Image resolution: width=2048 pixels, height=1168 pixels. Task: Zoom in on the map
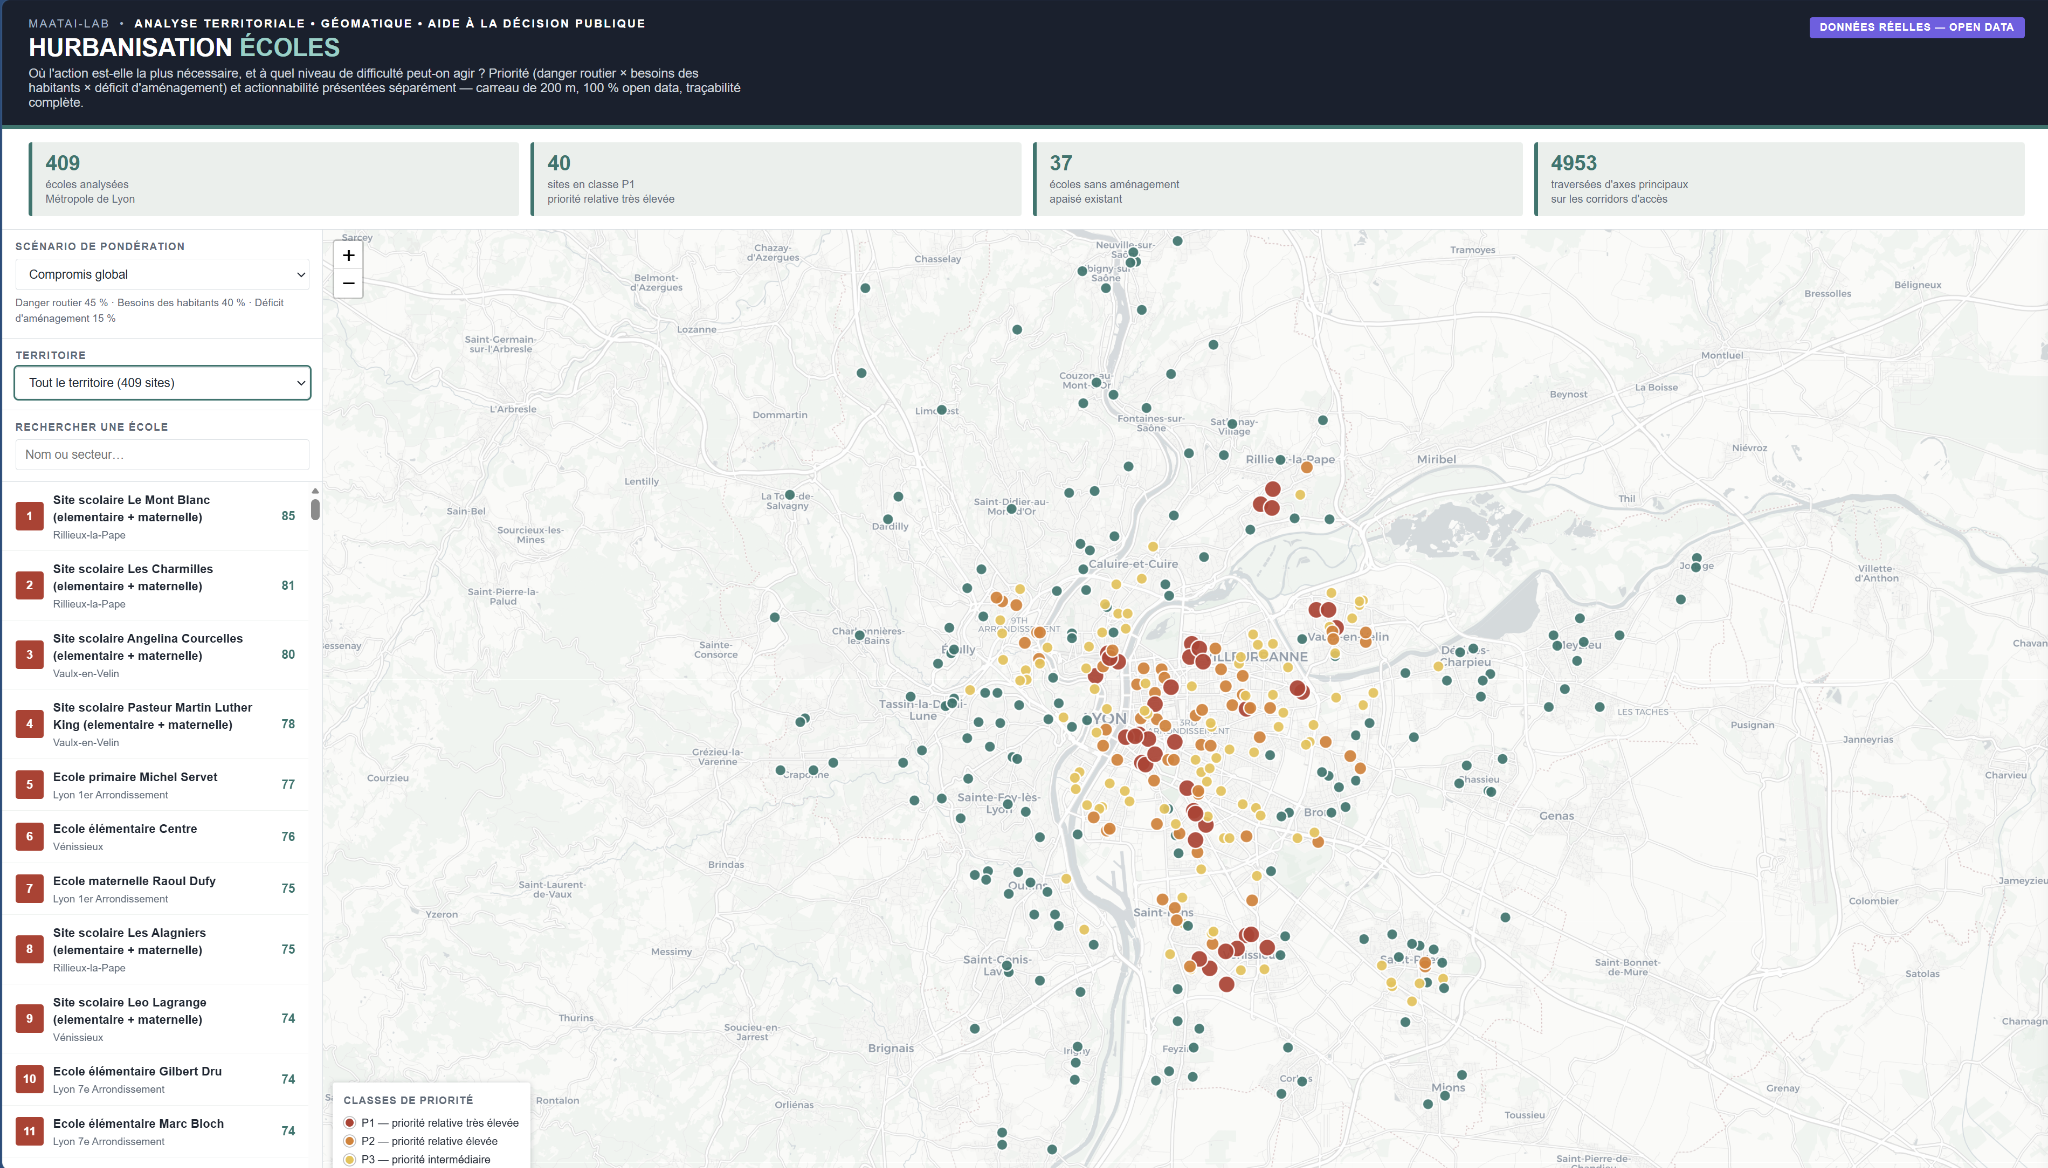(x=348, y=255)
